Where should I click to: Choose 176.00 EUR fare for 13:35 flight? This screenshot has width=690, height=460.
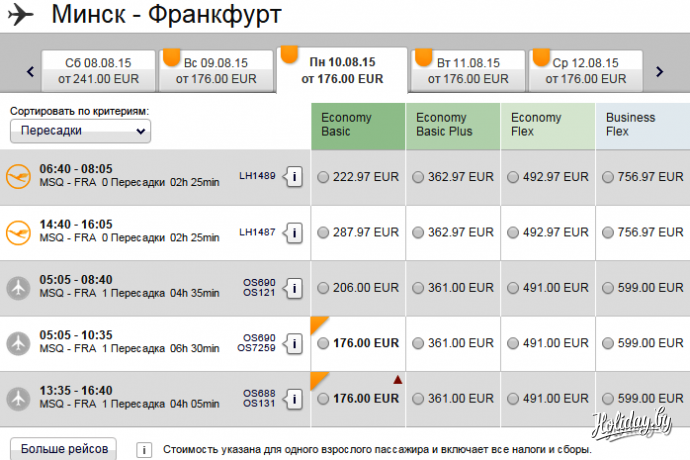click(323, 398)
